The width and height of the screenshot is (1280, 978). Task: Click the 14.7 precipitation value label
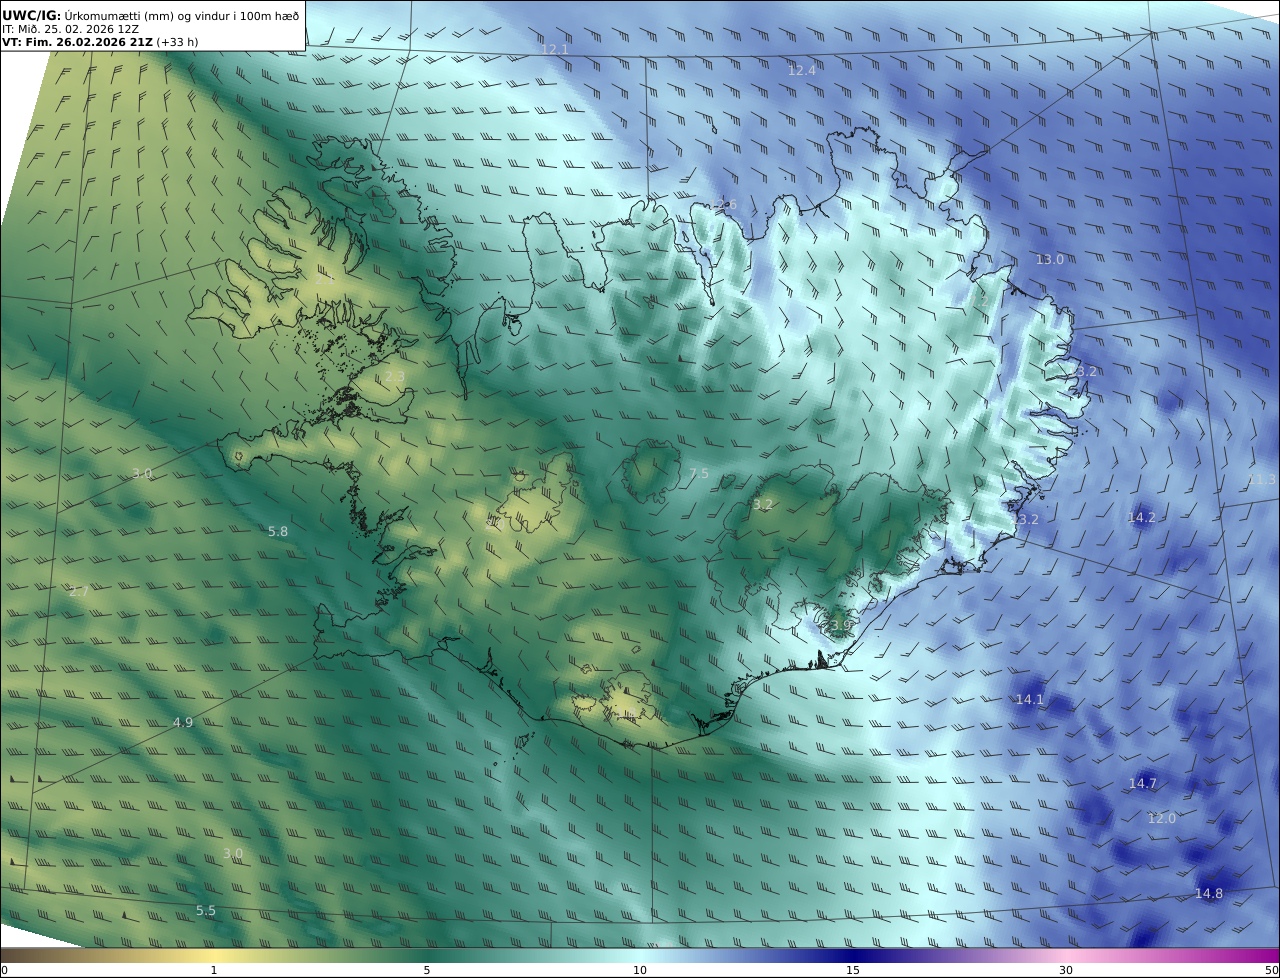tap(1142, 783)
